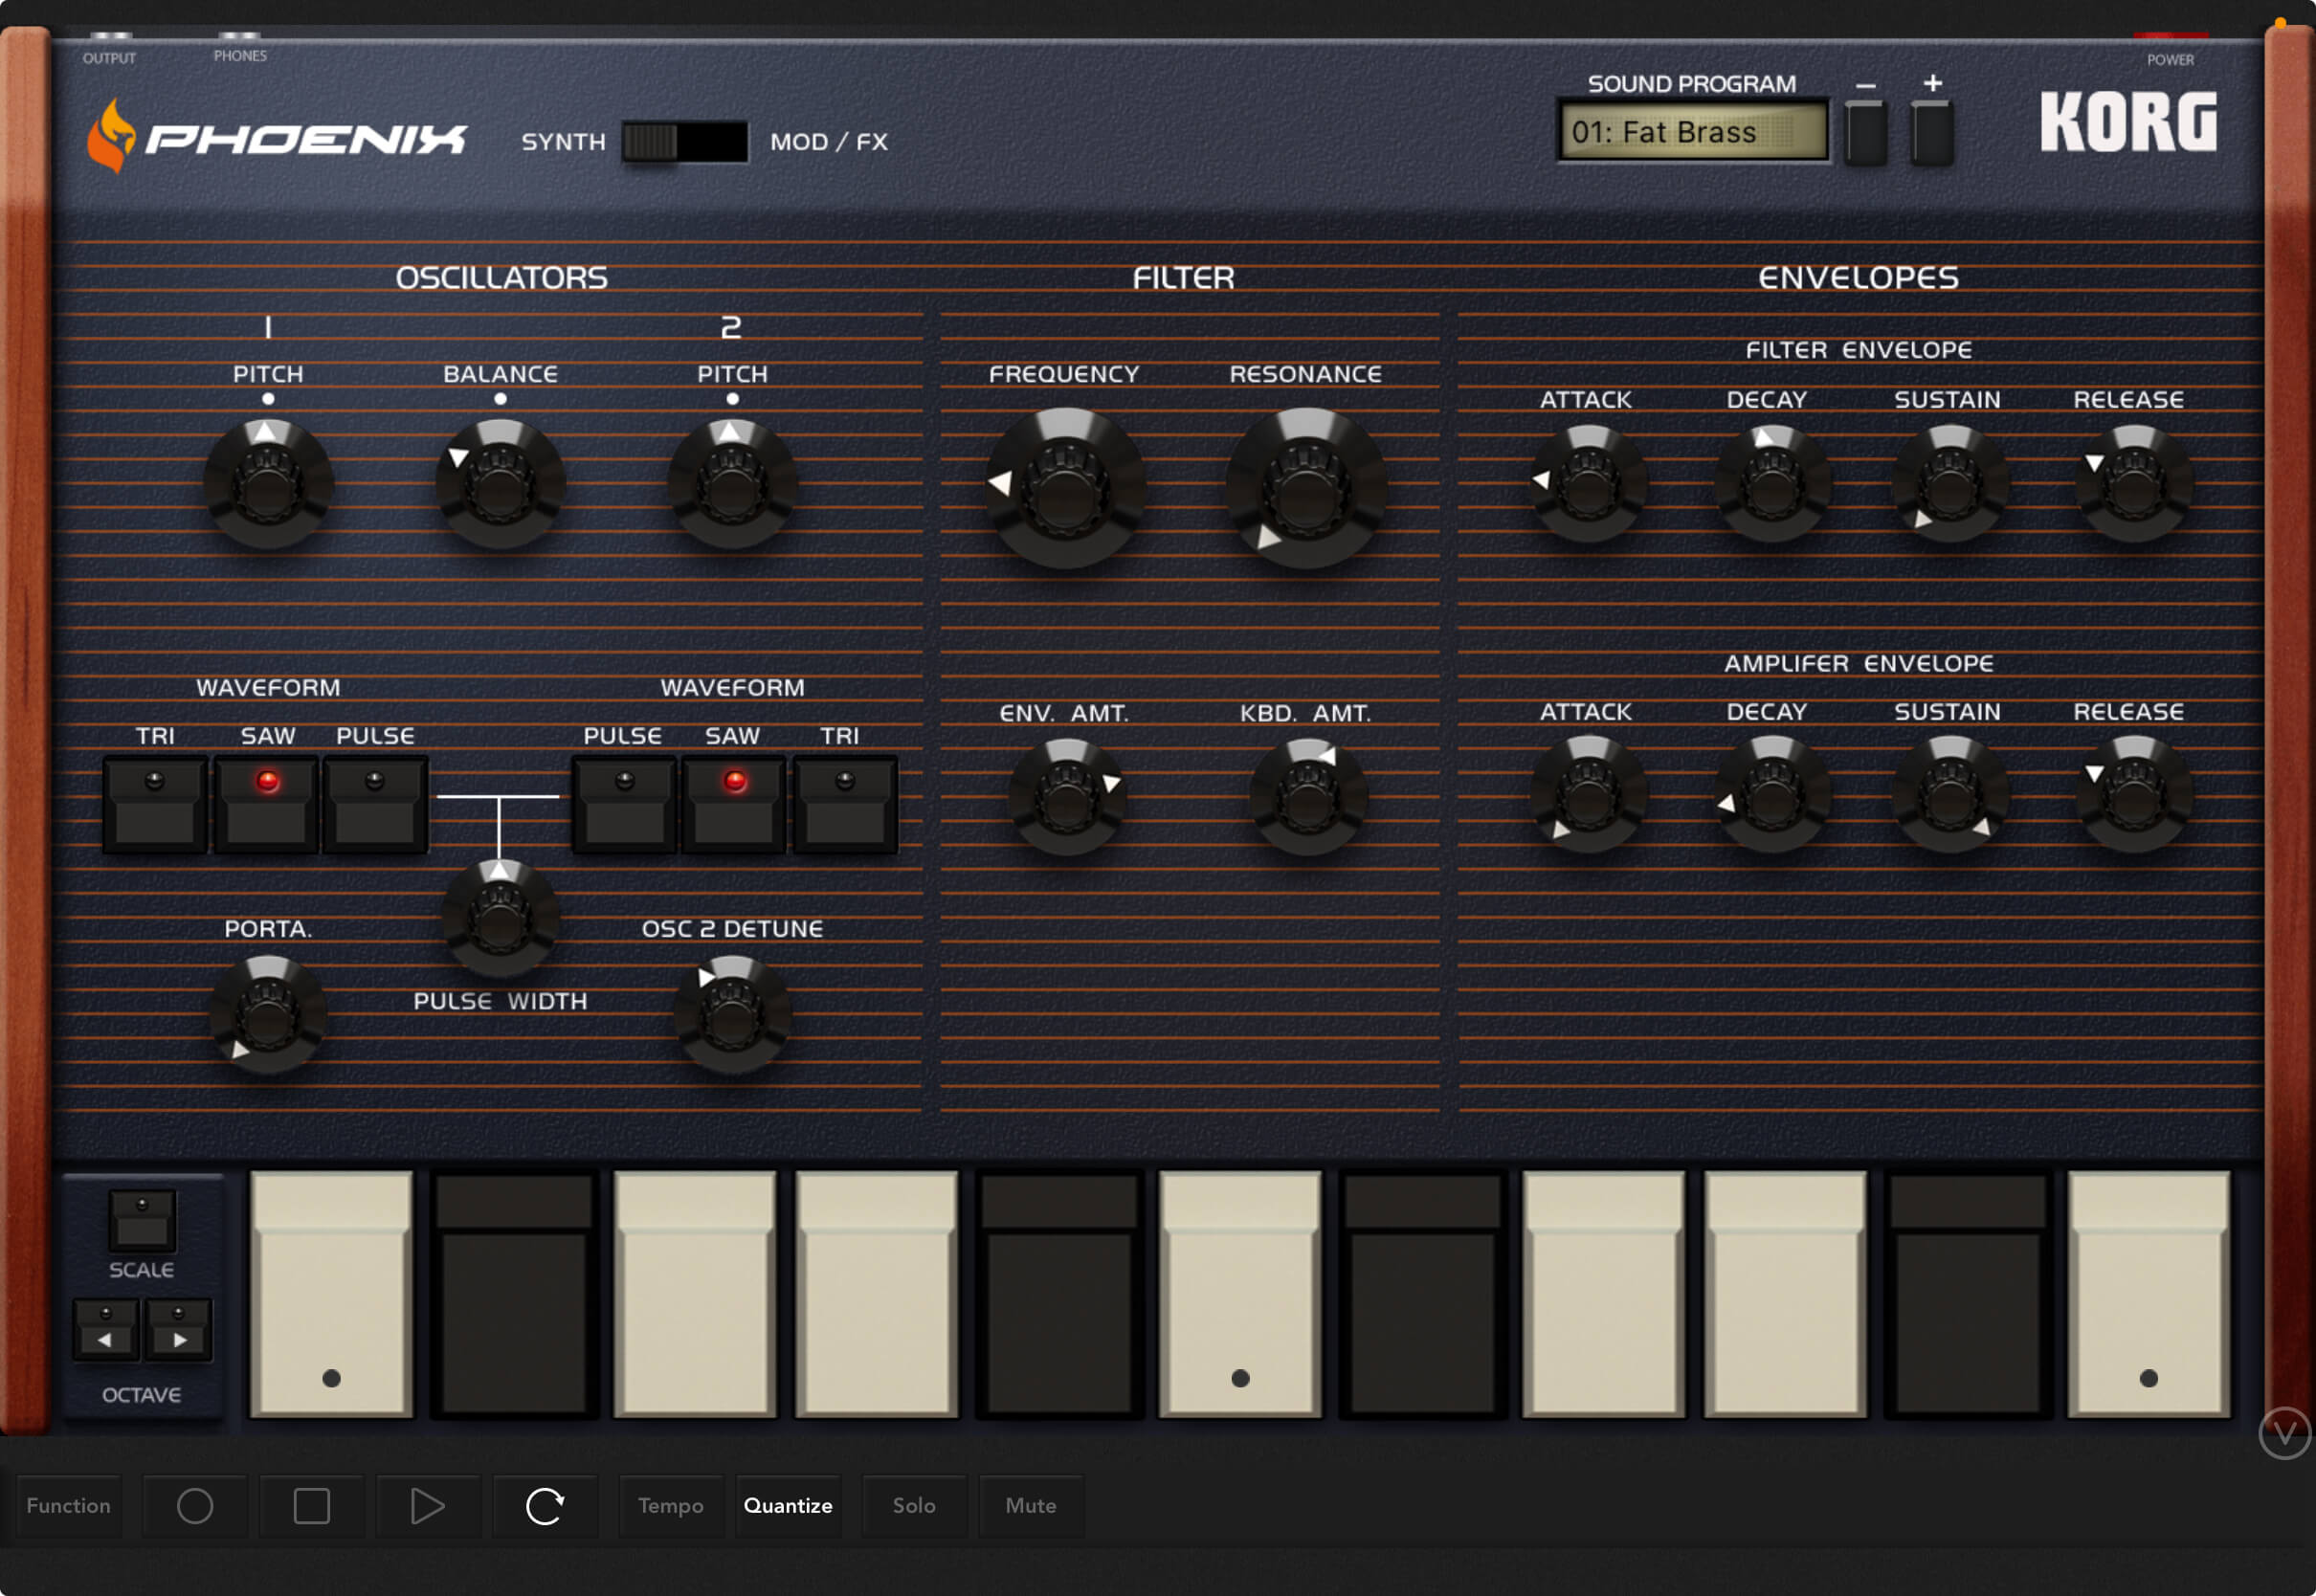Select oscillator 2 SAW waveform button
The height and width of the screenshot is (1596, 2316).
[x=734, y=804]
